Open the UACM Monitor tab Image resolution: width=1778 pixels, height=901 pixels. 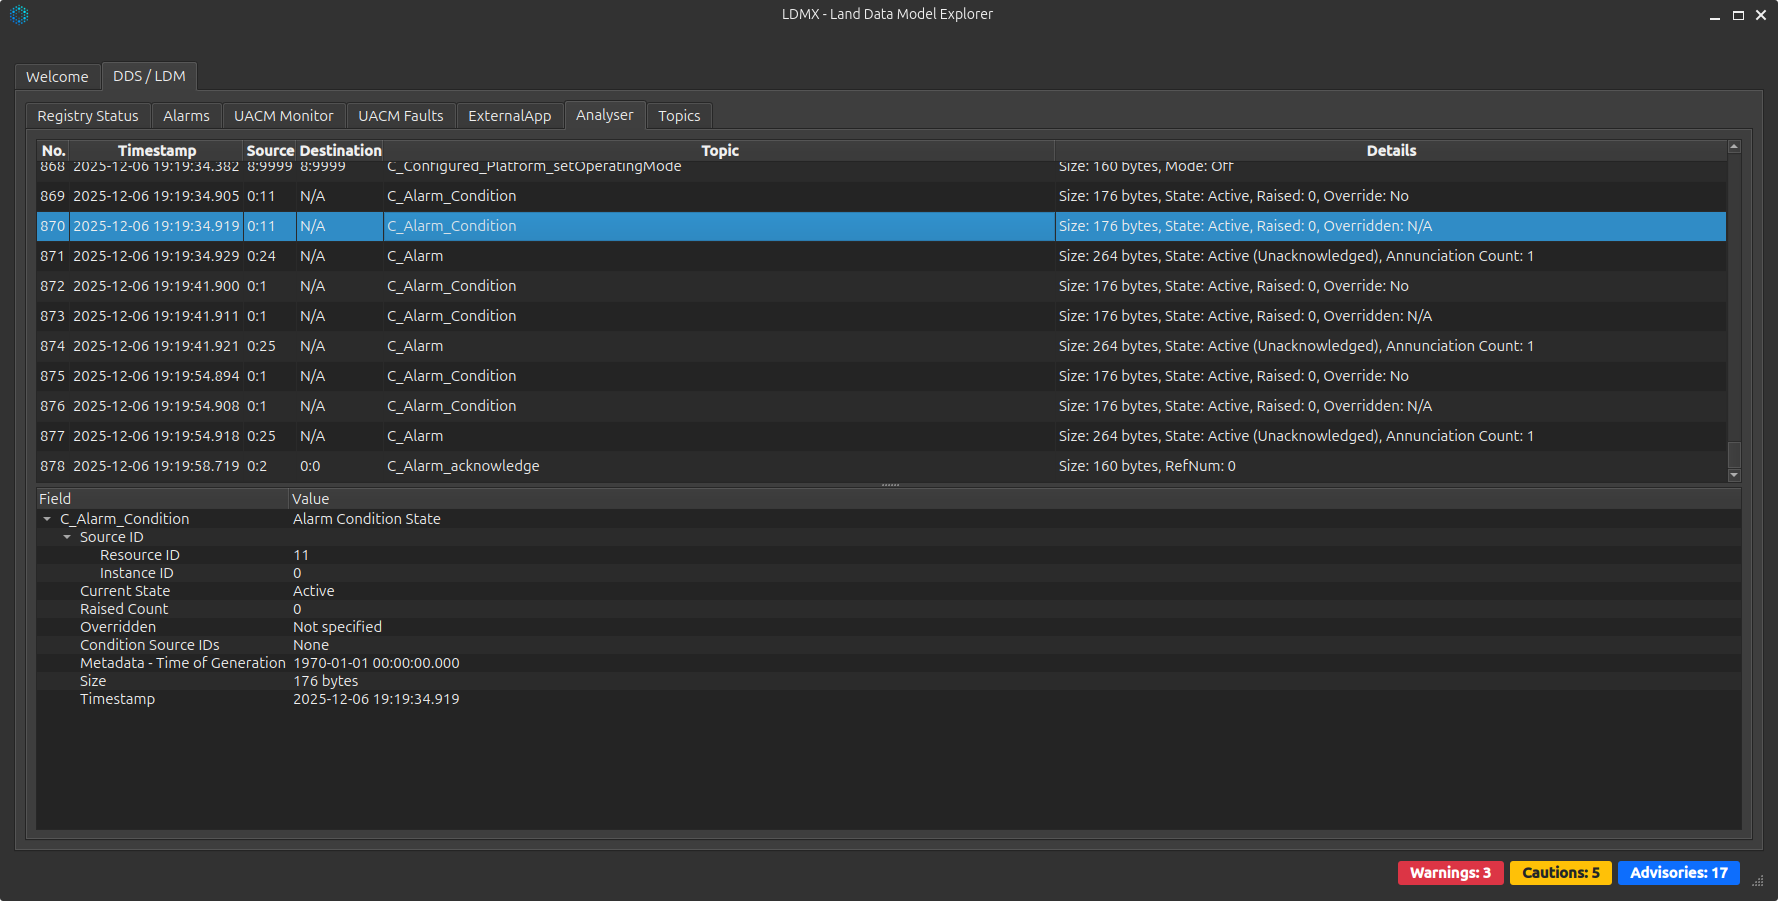point(284,115)
